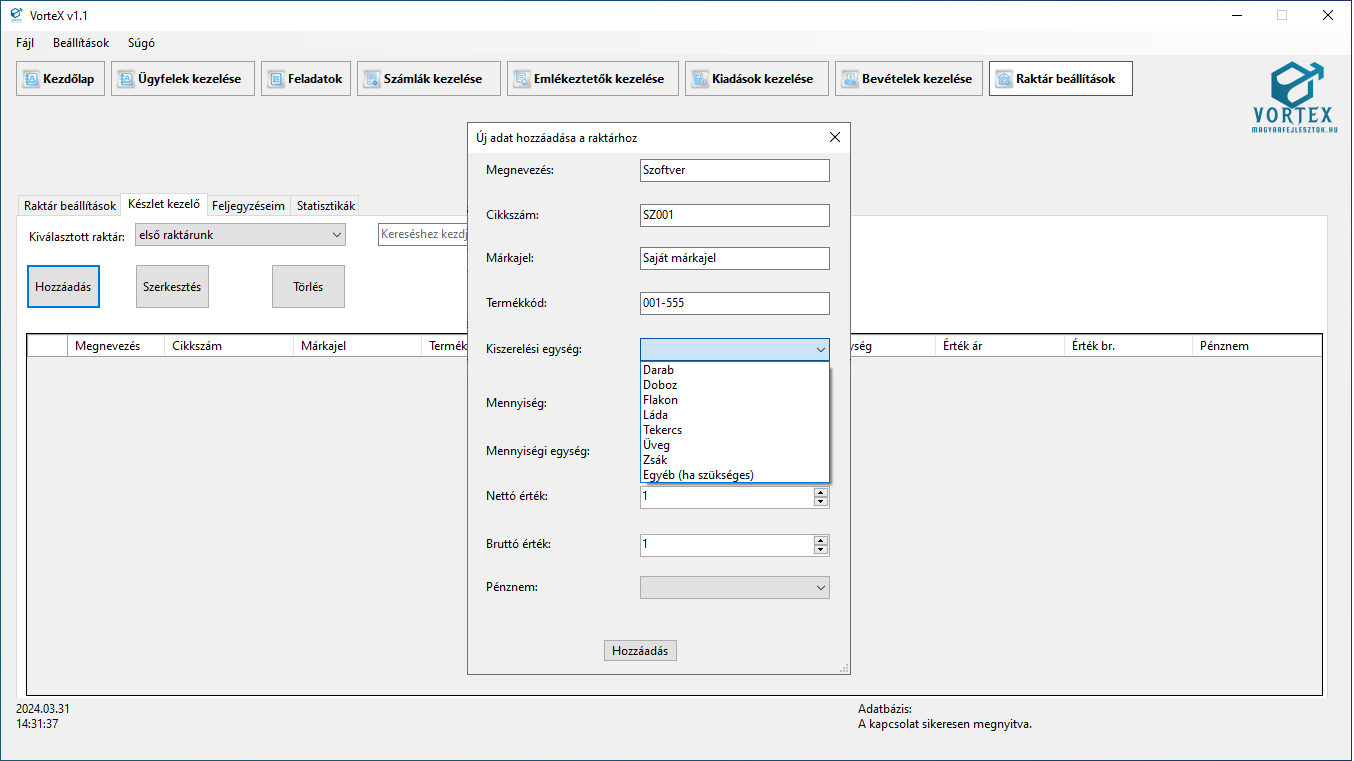The image size is (1354, 761).
Task: Click the Kezdőlap toolbar icon
Action: (x=31, y=79)
